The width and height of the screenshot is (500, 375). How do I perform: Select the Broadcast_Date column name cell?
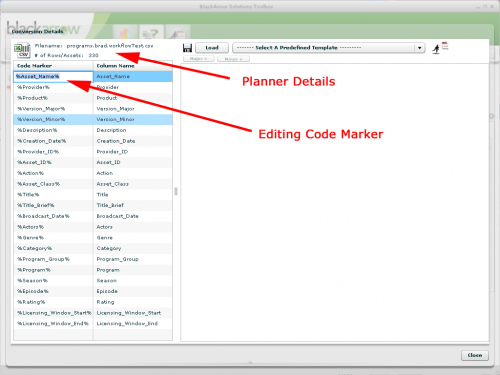pyautogui.click(x=133, y=216)
